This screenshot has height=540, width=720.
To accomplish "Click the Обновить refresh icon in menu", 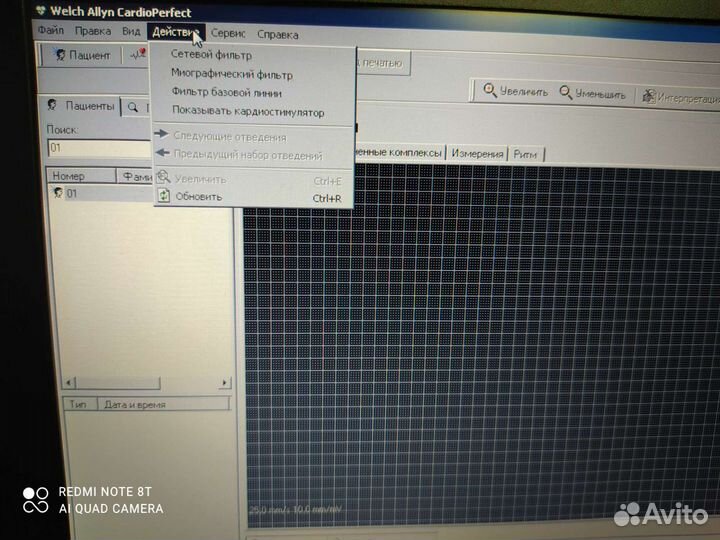I will click(x=163, y=197).
